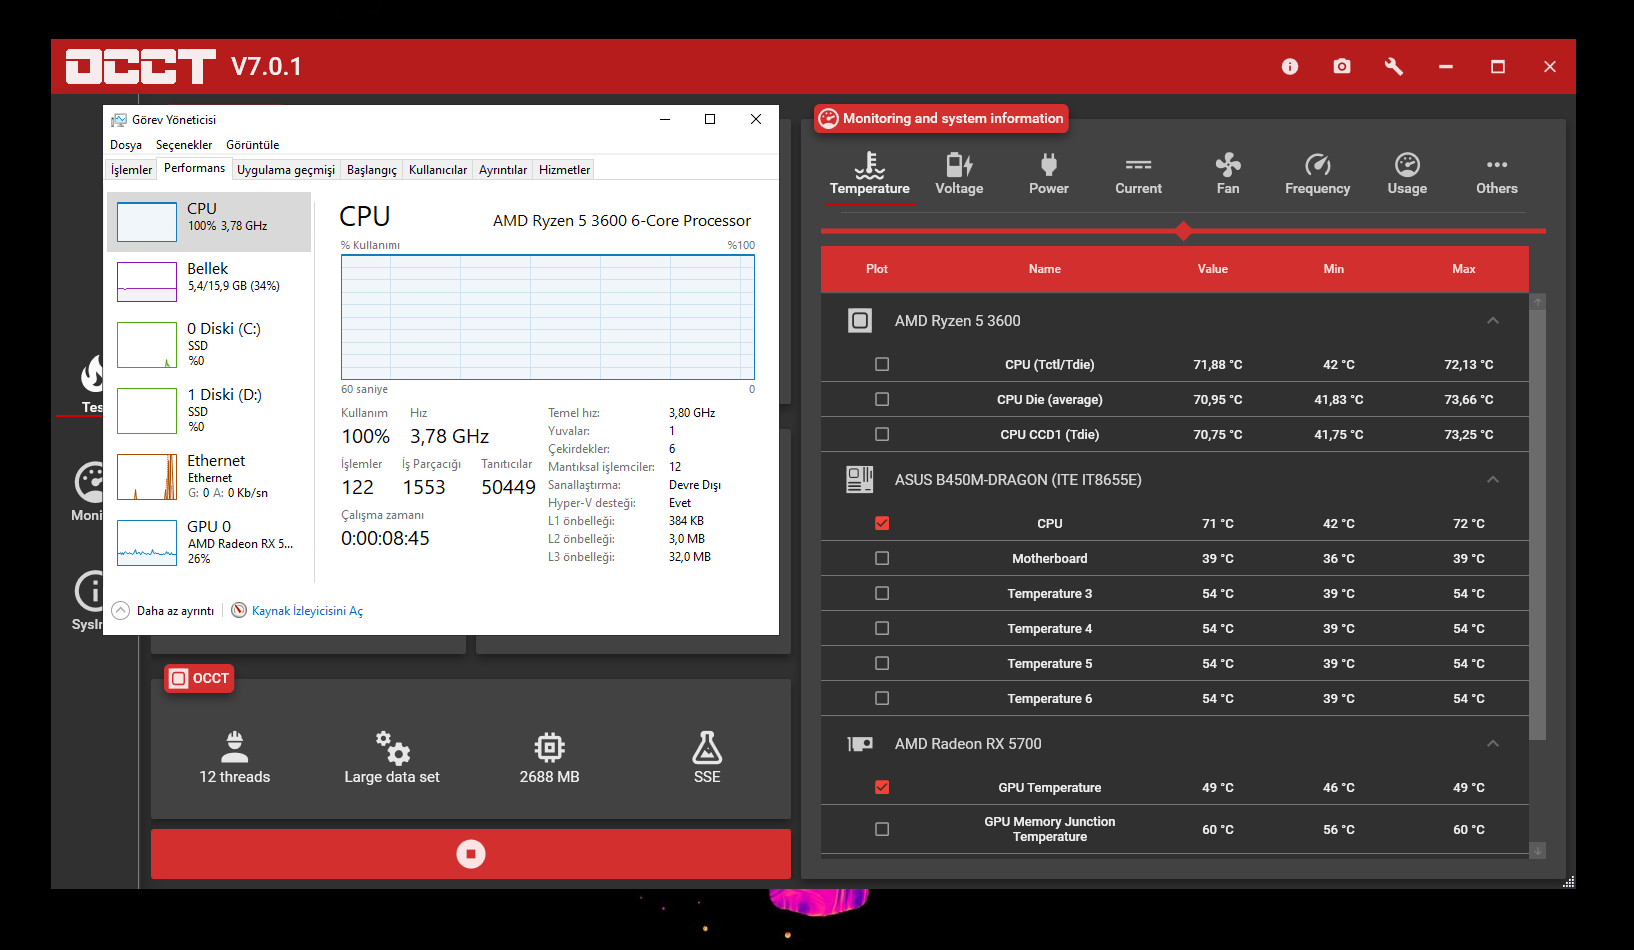1634x950 pixels.
Task: Uncheck GPU Temperature plot box
Action: pyautogui.click(x=882, y=787)
